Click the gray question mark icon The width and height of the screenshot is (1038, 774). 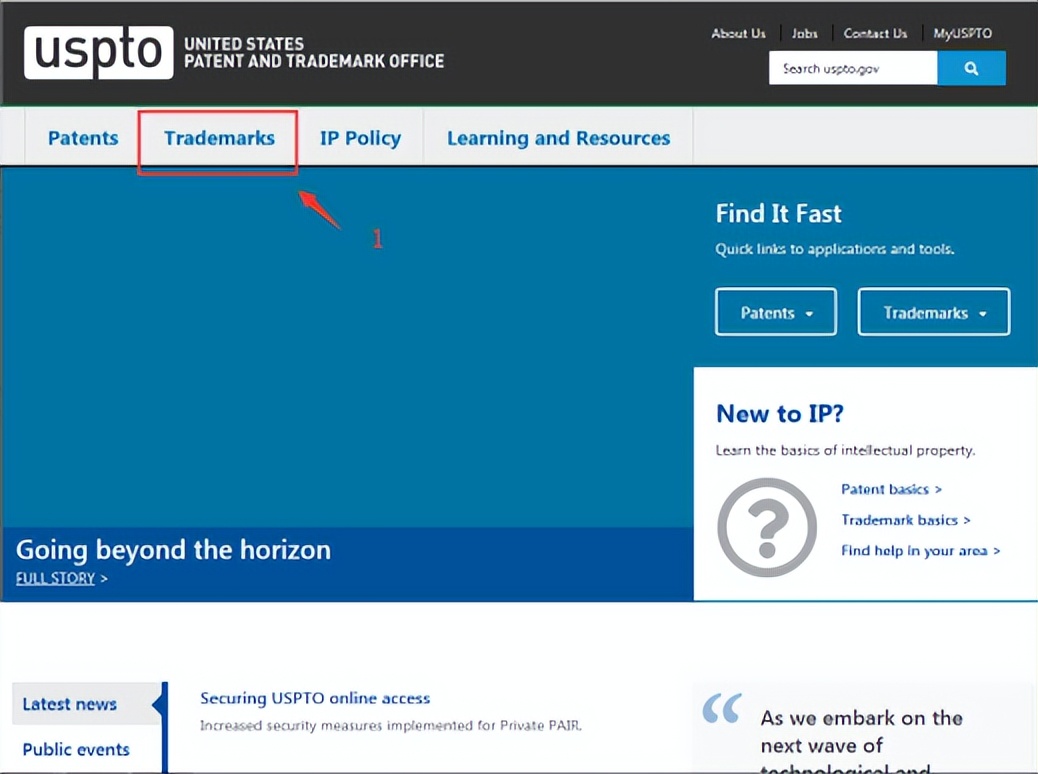[767, 527]
